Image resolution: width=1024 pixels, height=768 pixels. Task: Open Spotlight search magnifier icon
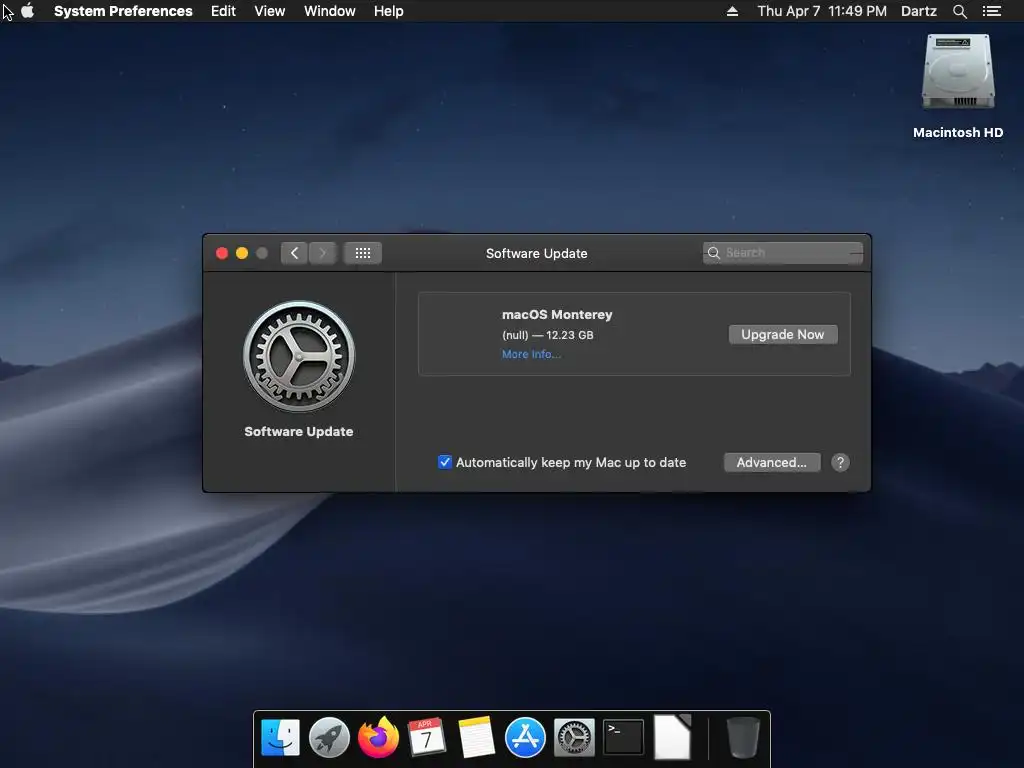[x=959, y=11]
